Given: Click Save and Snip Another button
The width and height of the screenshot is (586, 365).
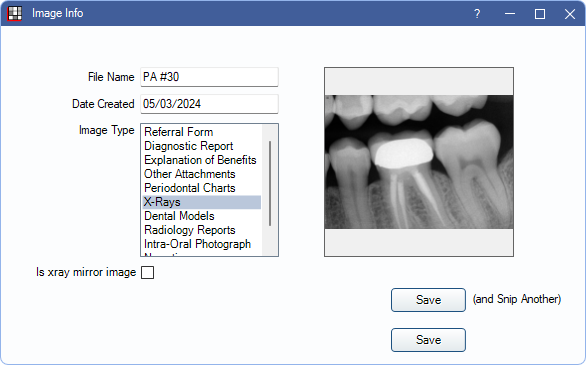Looking at the screenshot, I should pyautogui.click(x=428, y=300).
